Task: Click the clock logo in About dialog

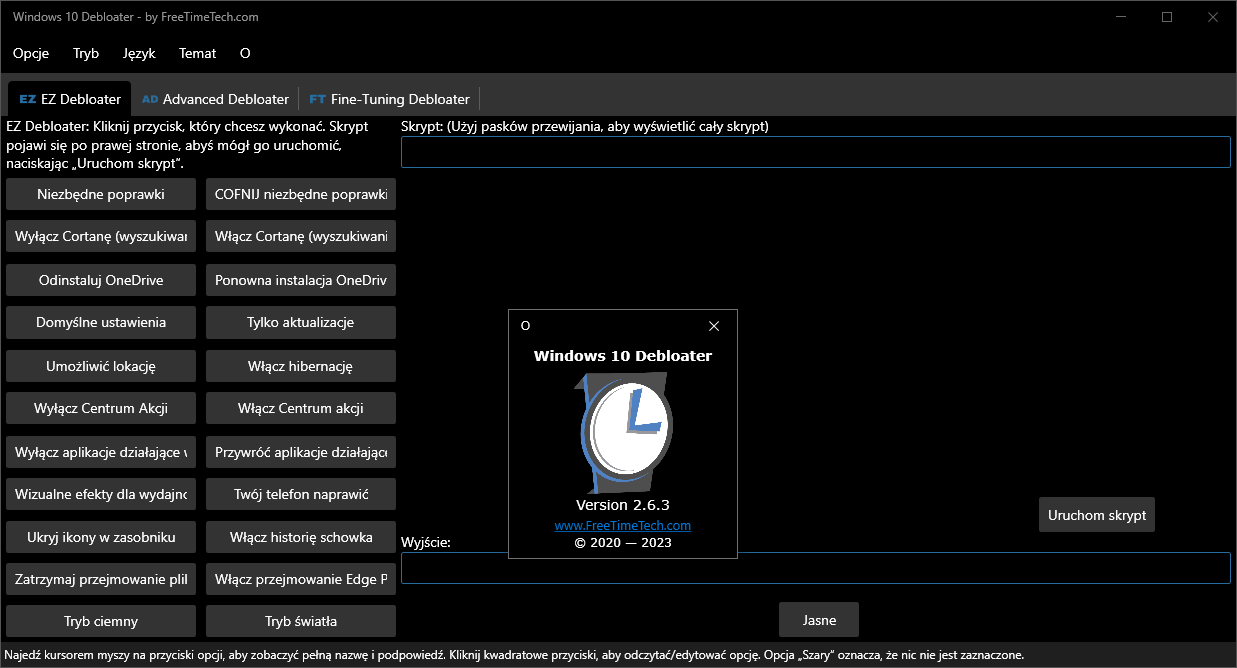Action: point(623,432)
